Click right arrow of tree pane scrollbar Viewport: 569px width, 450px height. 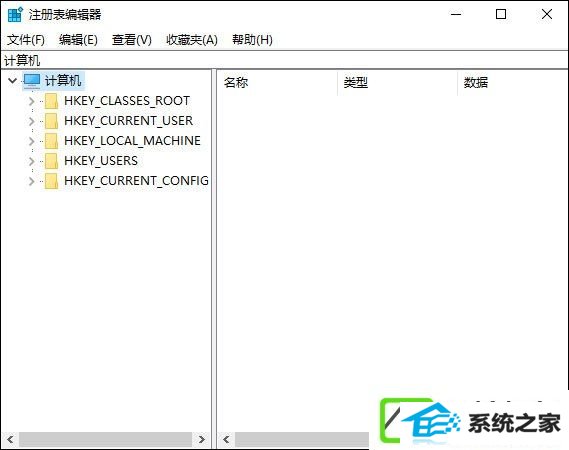pos(201,439)
